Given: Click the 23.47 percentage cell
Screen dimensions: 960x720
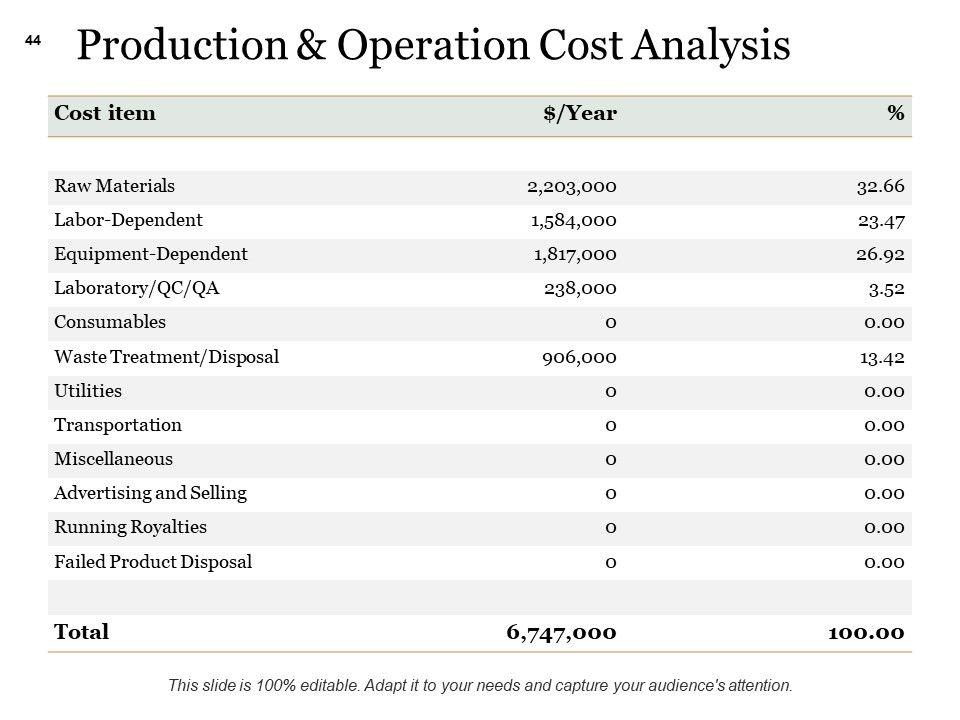Looking at the screenshot, I should [x=880, y=219].
